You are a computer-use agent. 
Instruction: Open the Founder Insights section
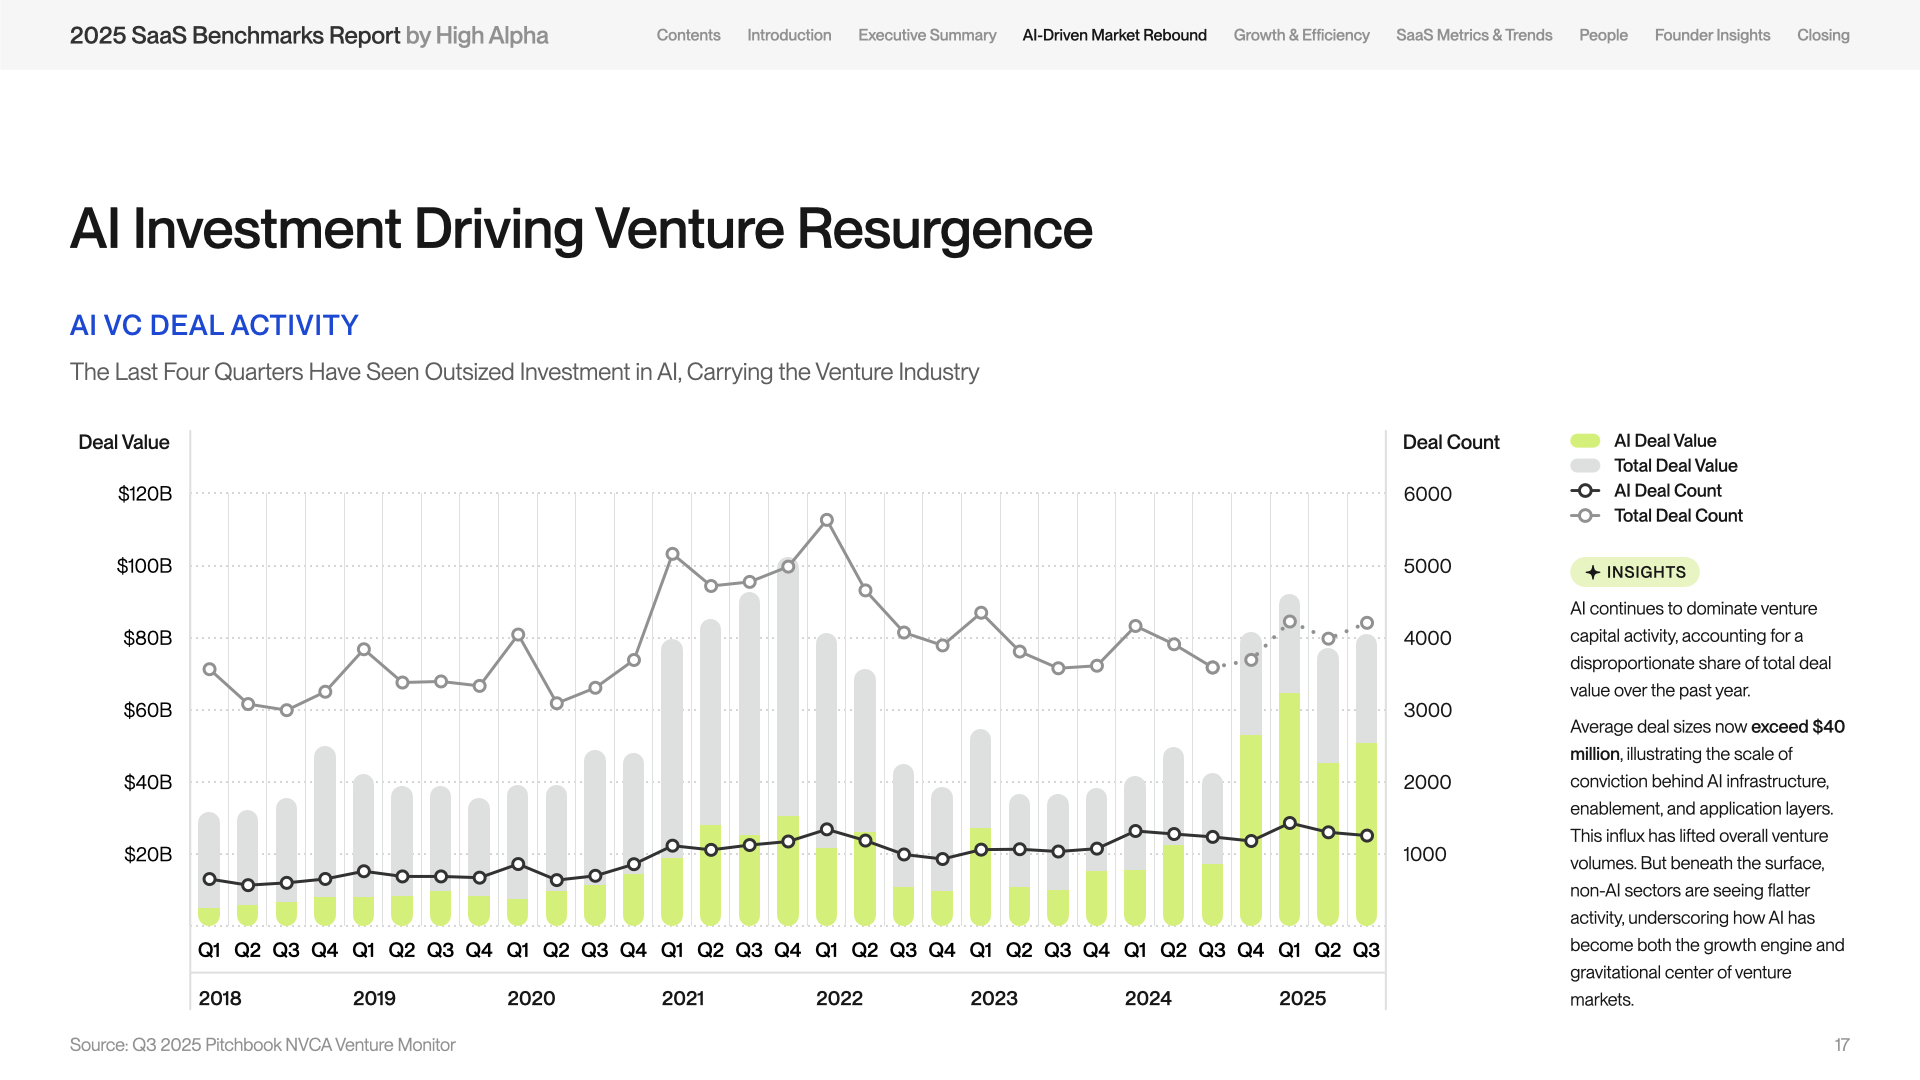(x=1712, y=35)
